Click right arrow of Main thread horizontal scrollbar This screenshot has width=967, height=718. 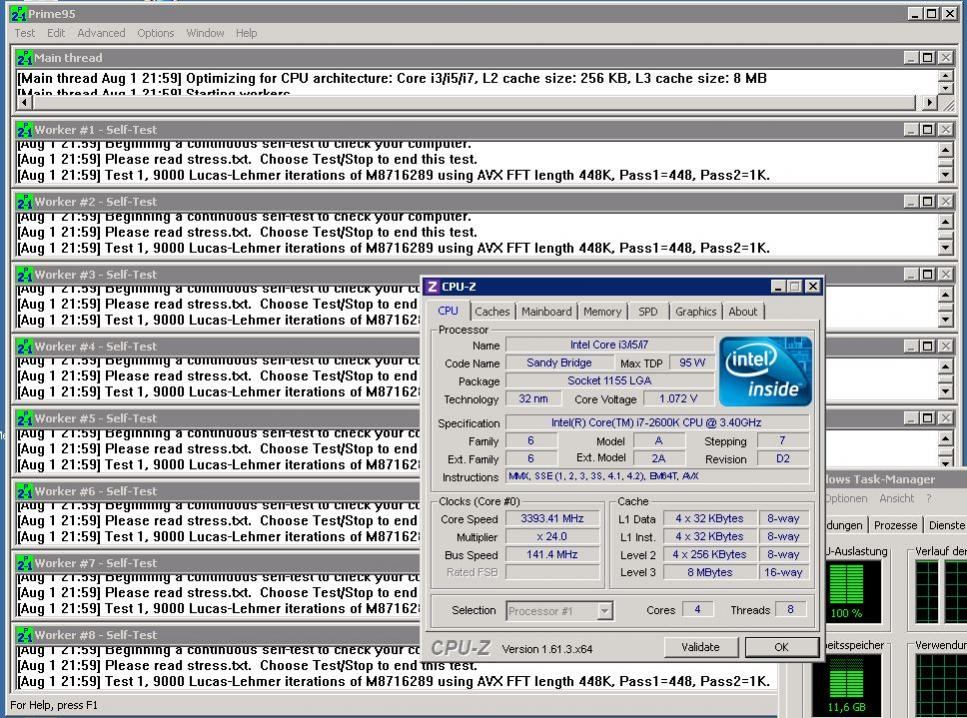pos(930,102)
